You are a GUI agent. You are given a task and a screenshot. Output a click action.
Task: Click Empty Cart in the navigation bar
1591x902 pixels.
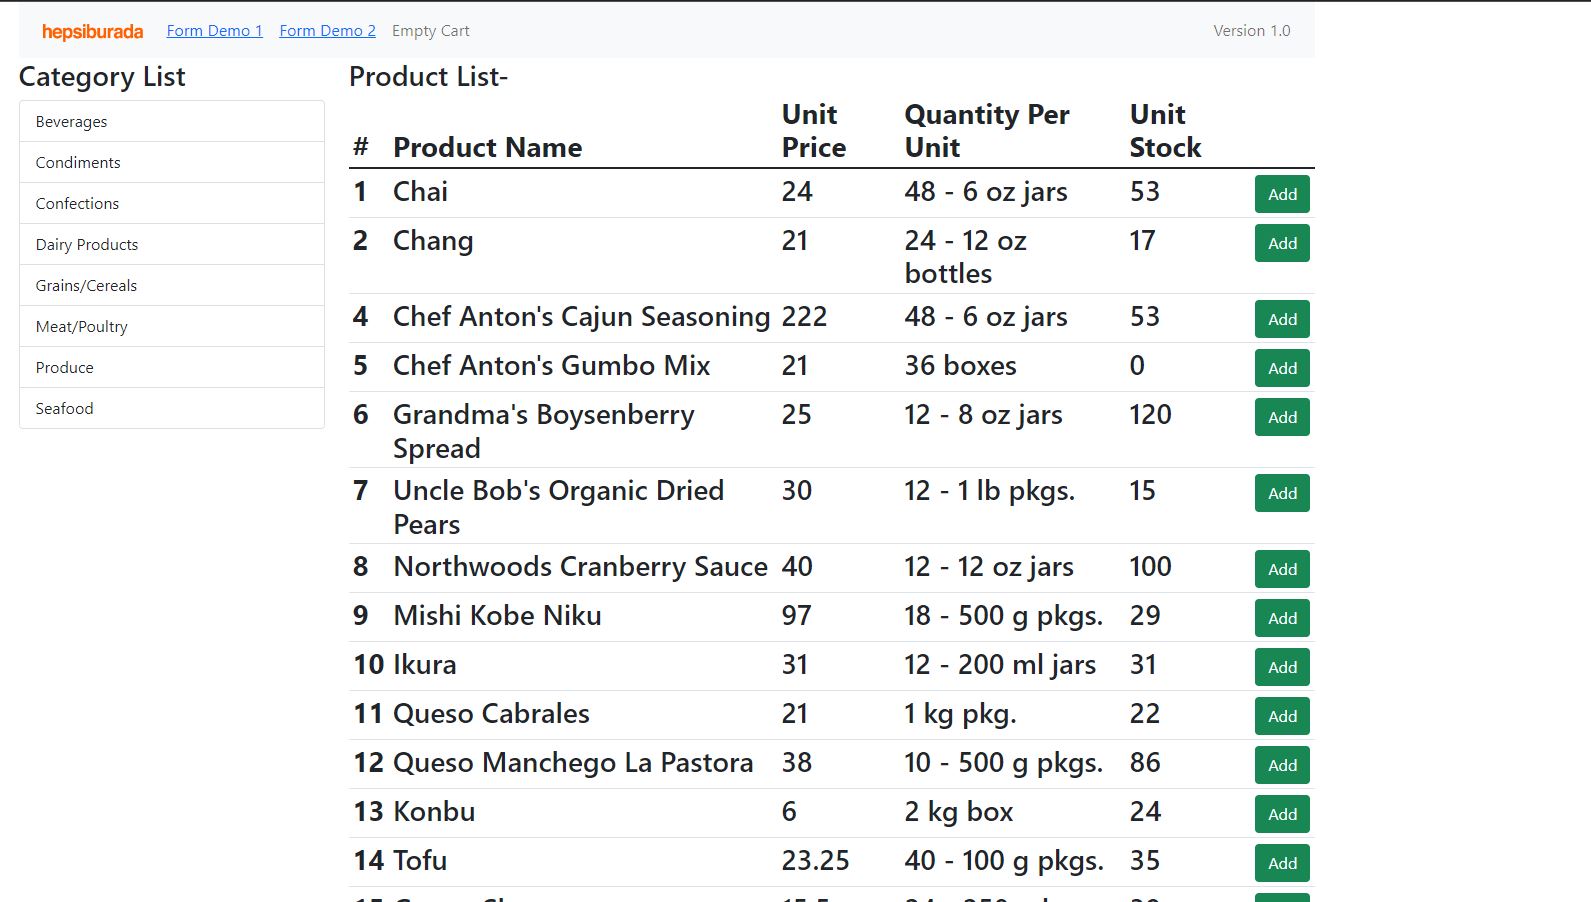(x=430, y=31)
